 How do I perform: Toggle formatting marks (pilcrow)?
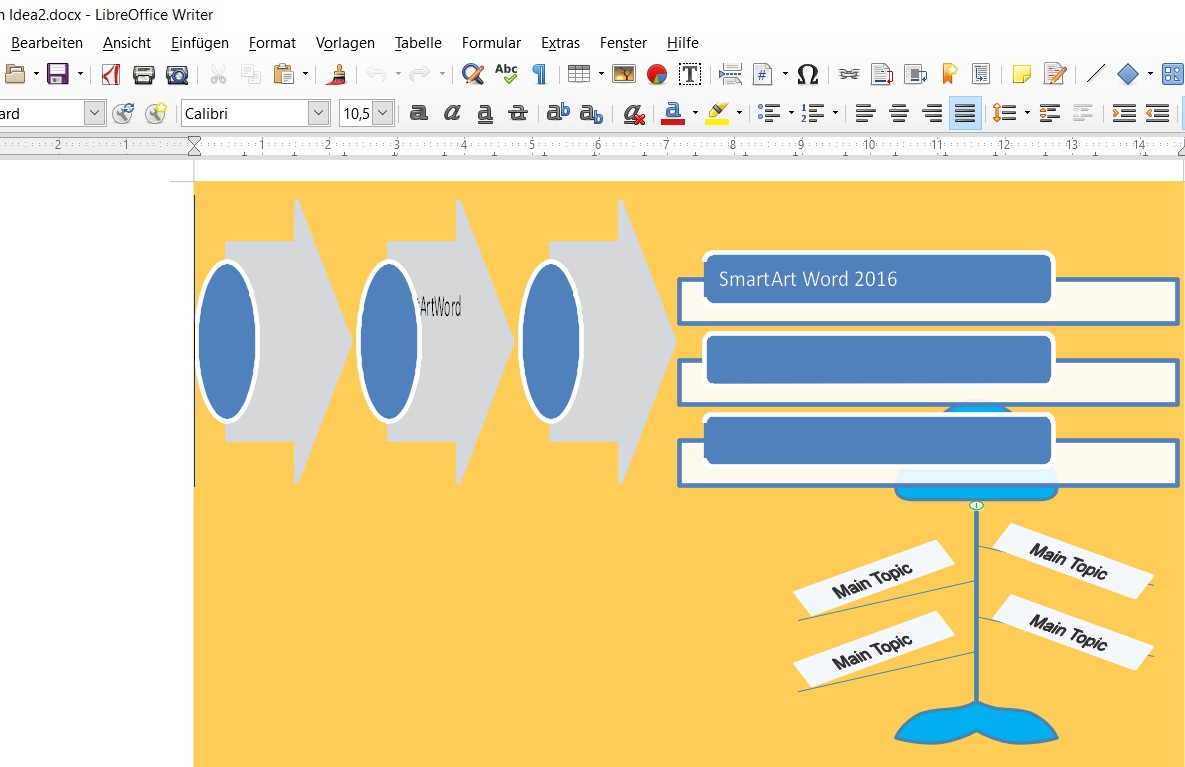pos(539,74)
